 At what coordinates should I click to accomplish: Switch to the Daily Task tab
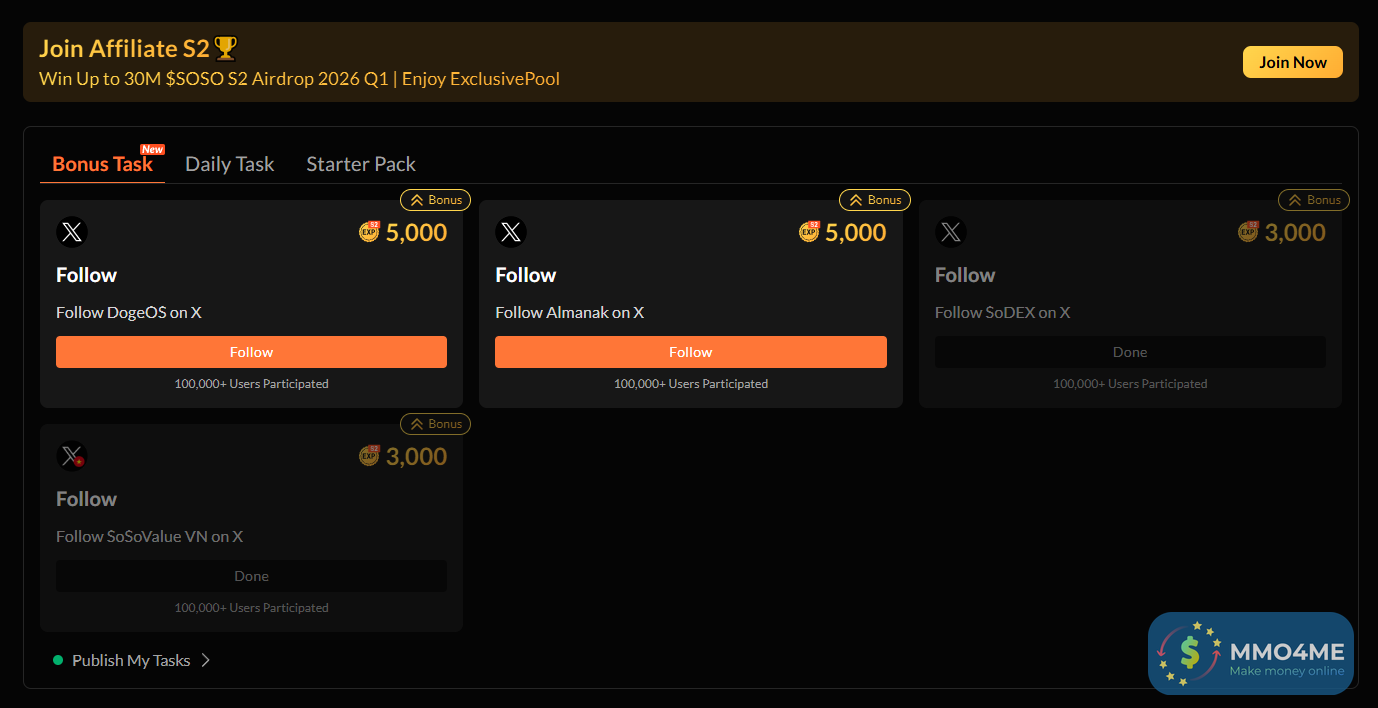coord(229,164)
